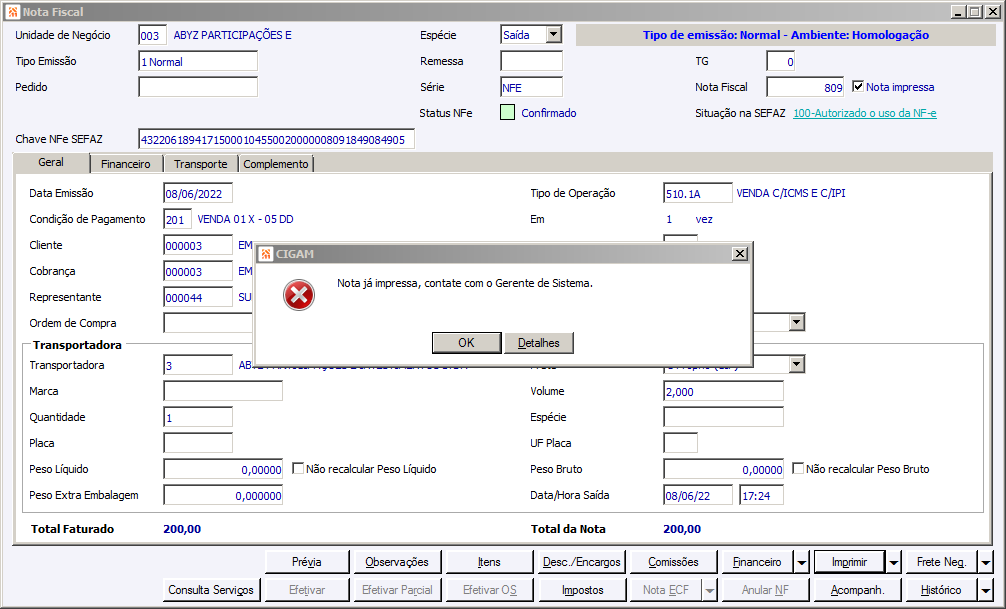Click the TG field
Image resolution: width=1006 pixels, height=609 pixels.
781,62
